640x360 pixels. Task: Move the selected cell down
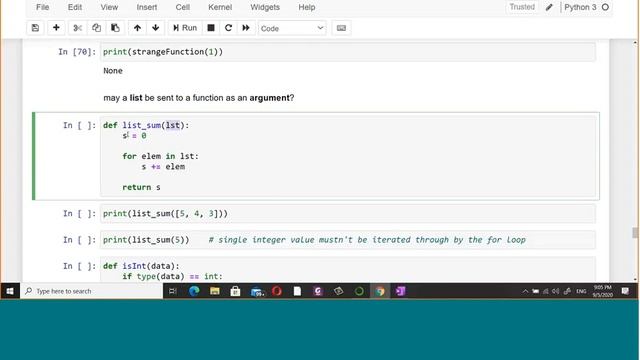(156, 28)
